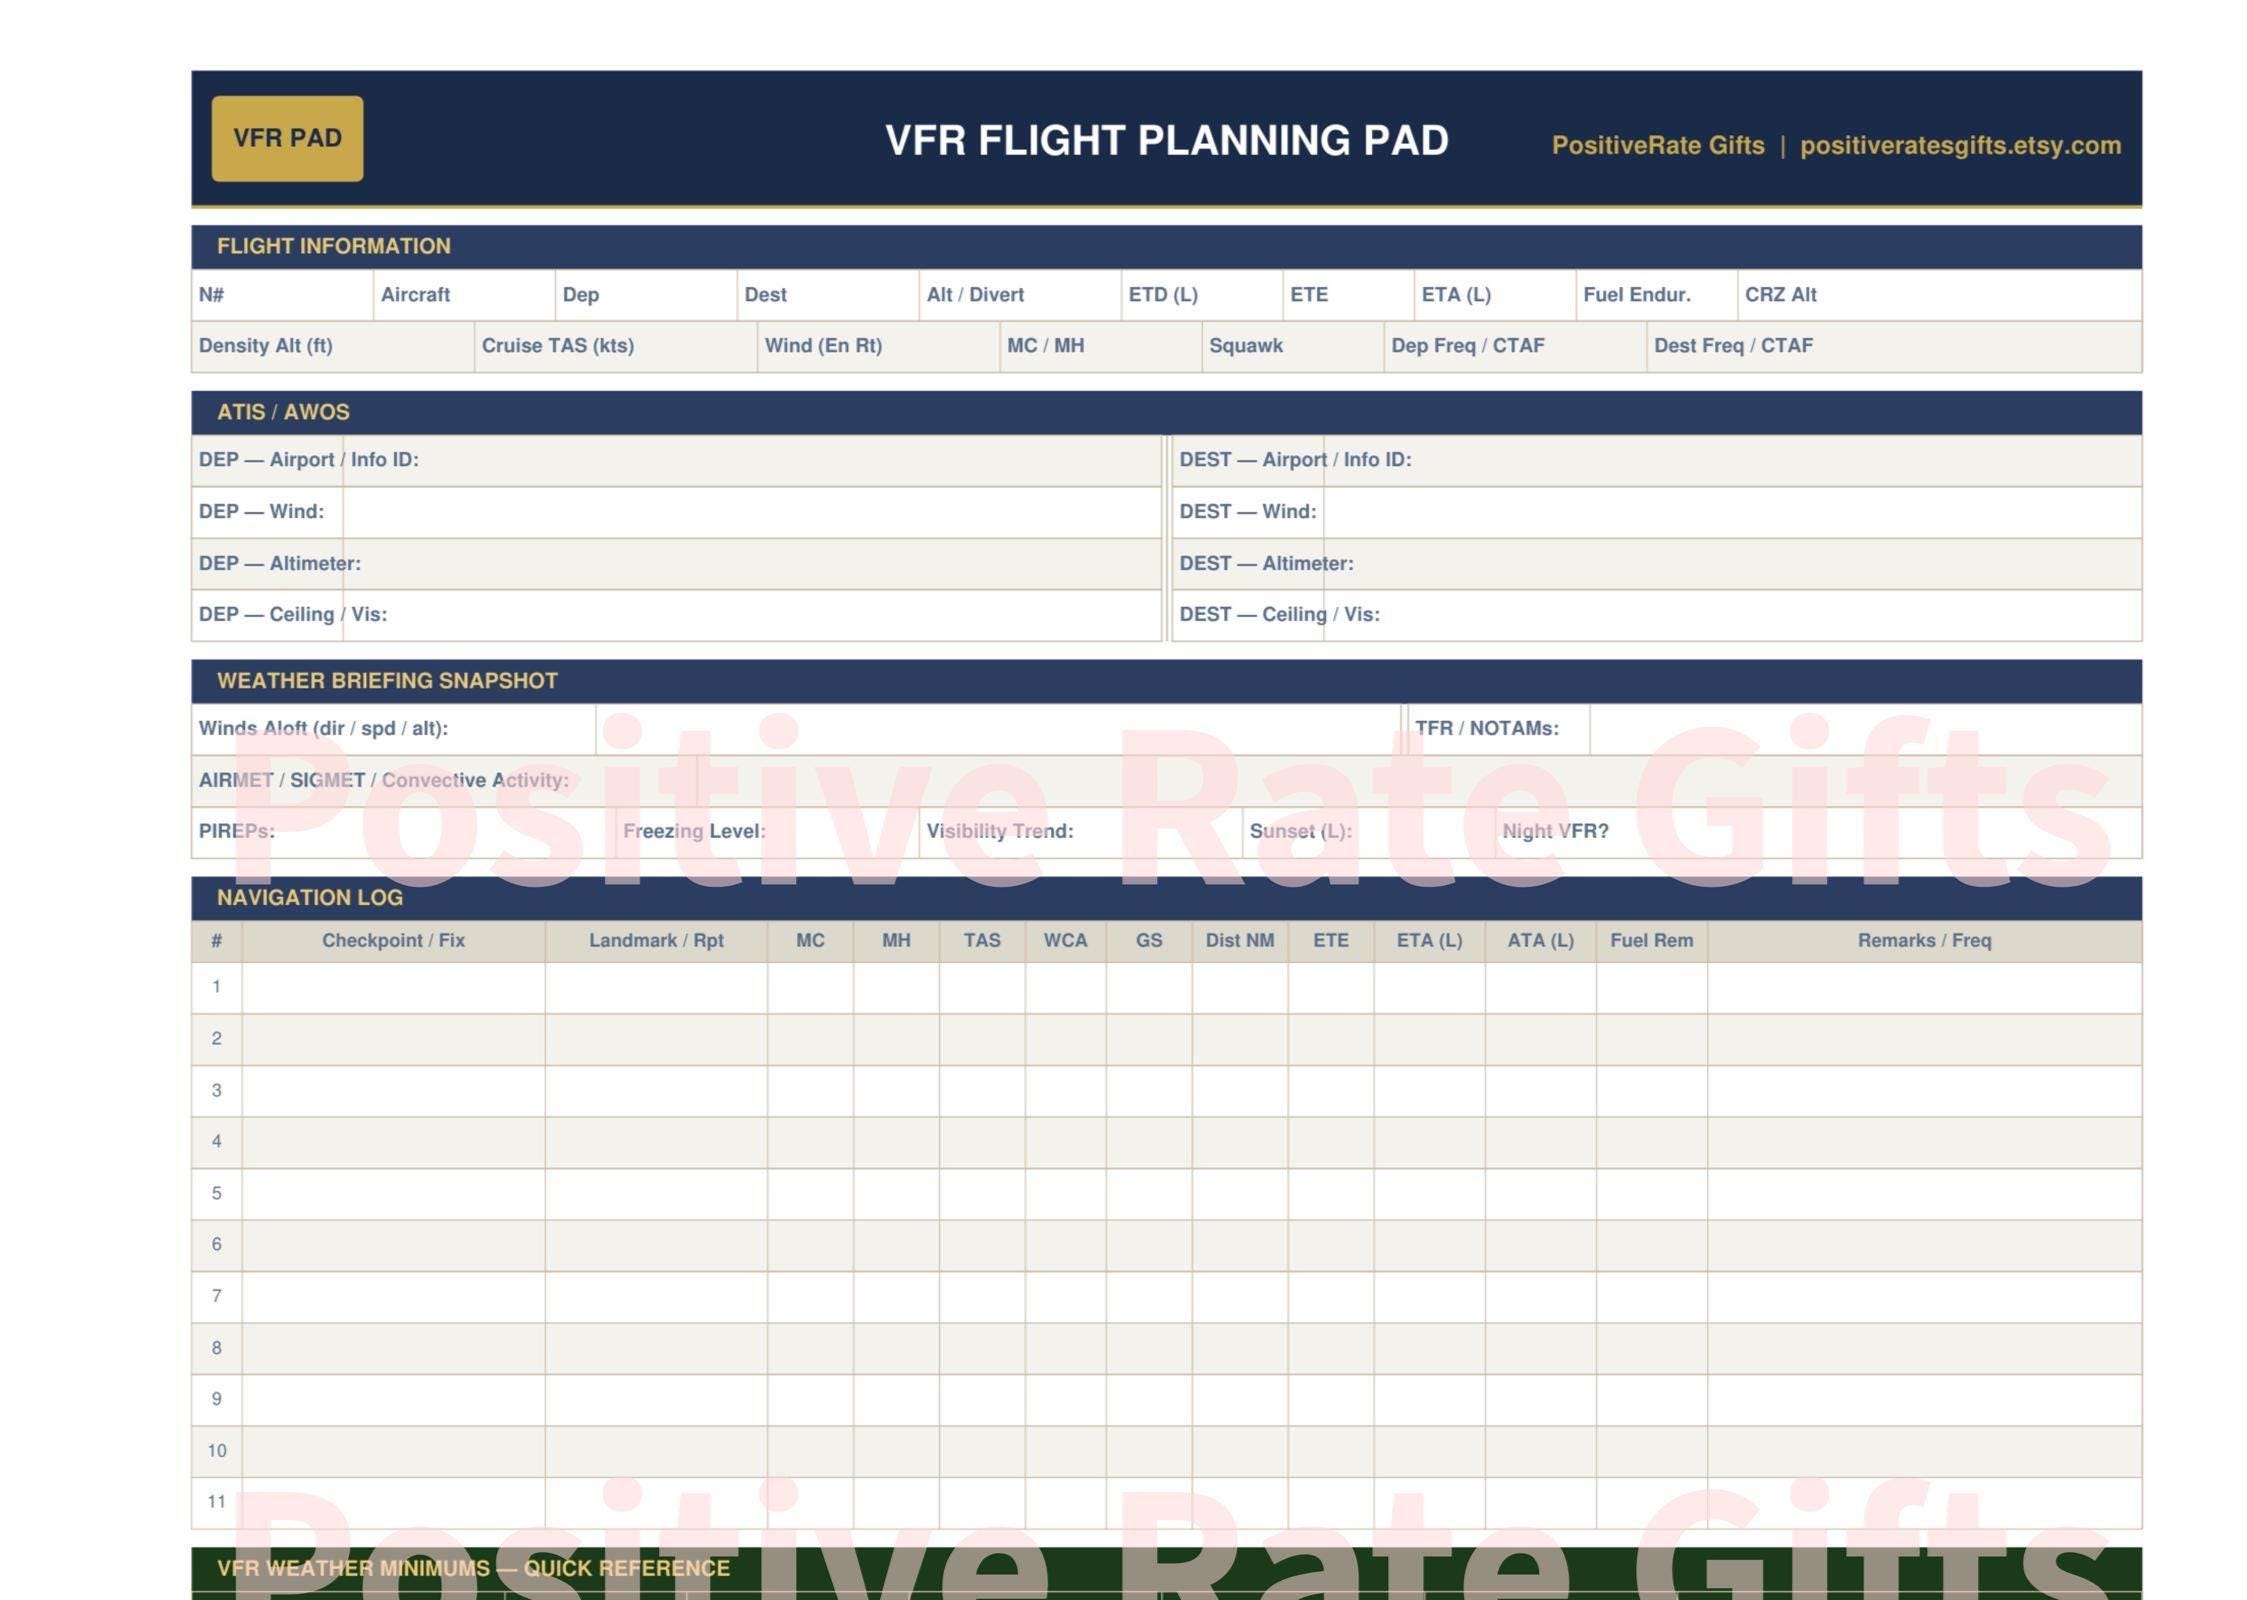Open the positiveratesgifts.etsy.com link

[1960, 145]
